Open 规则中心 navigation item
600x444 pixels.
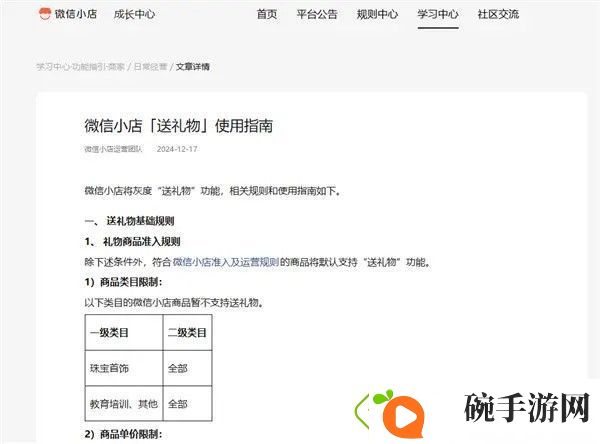377,15
